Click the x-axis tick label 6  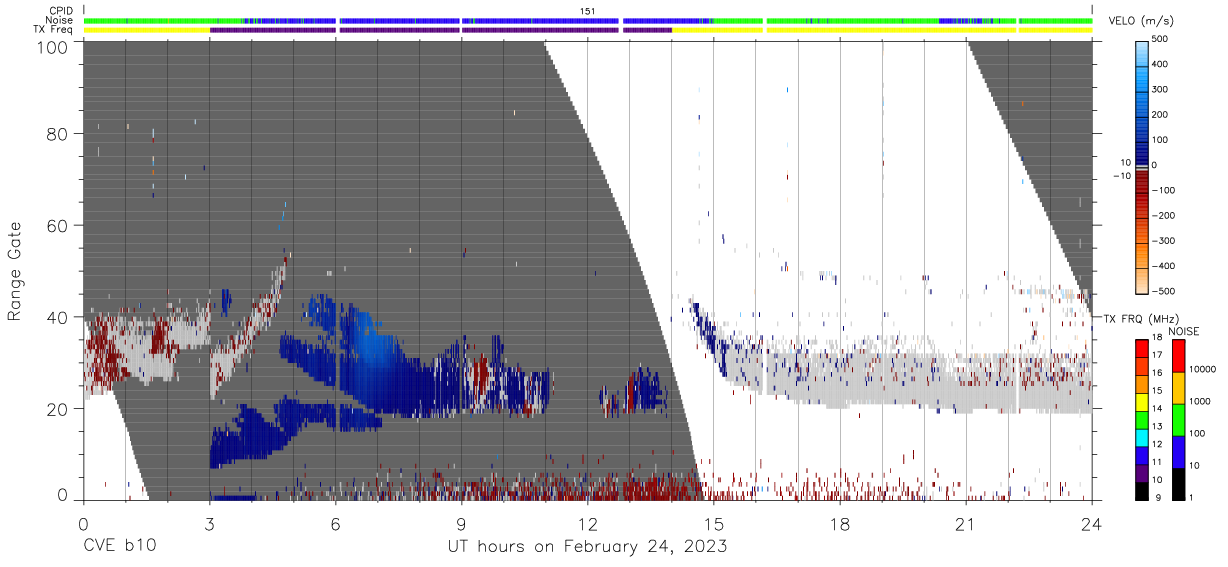click(335, 523)
